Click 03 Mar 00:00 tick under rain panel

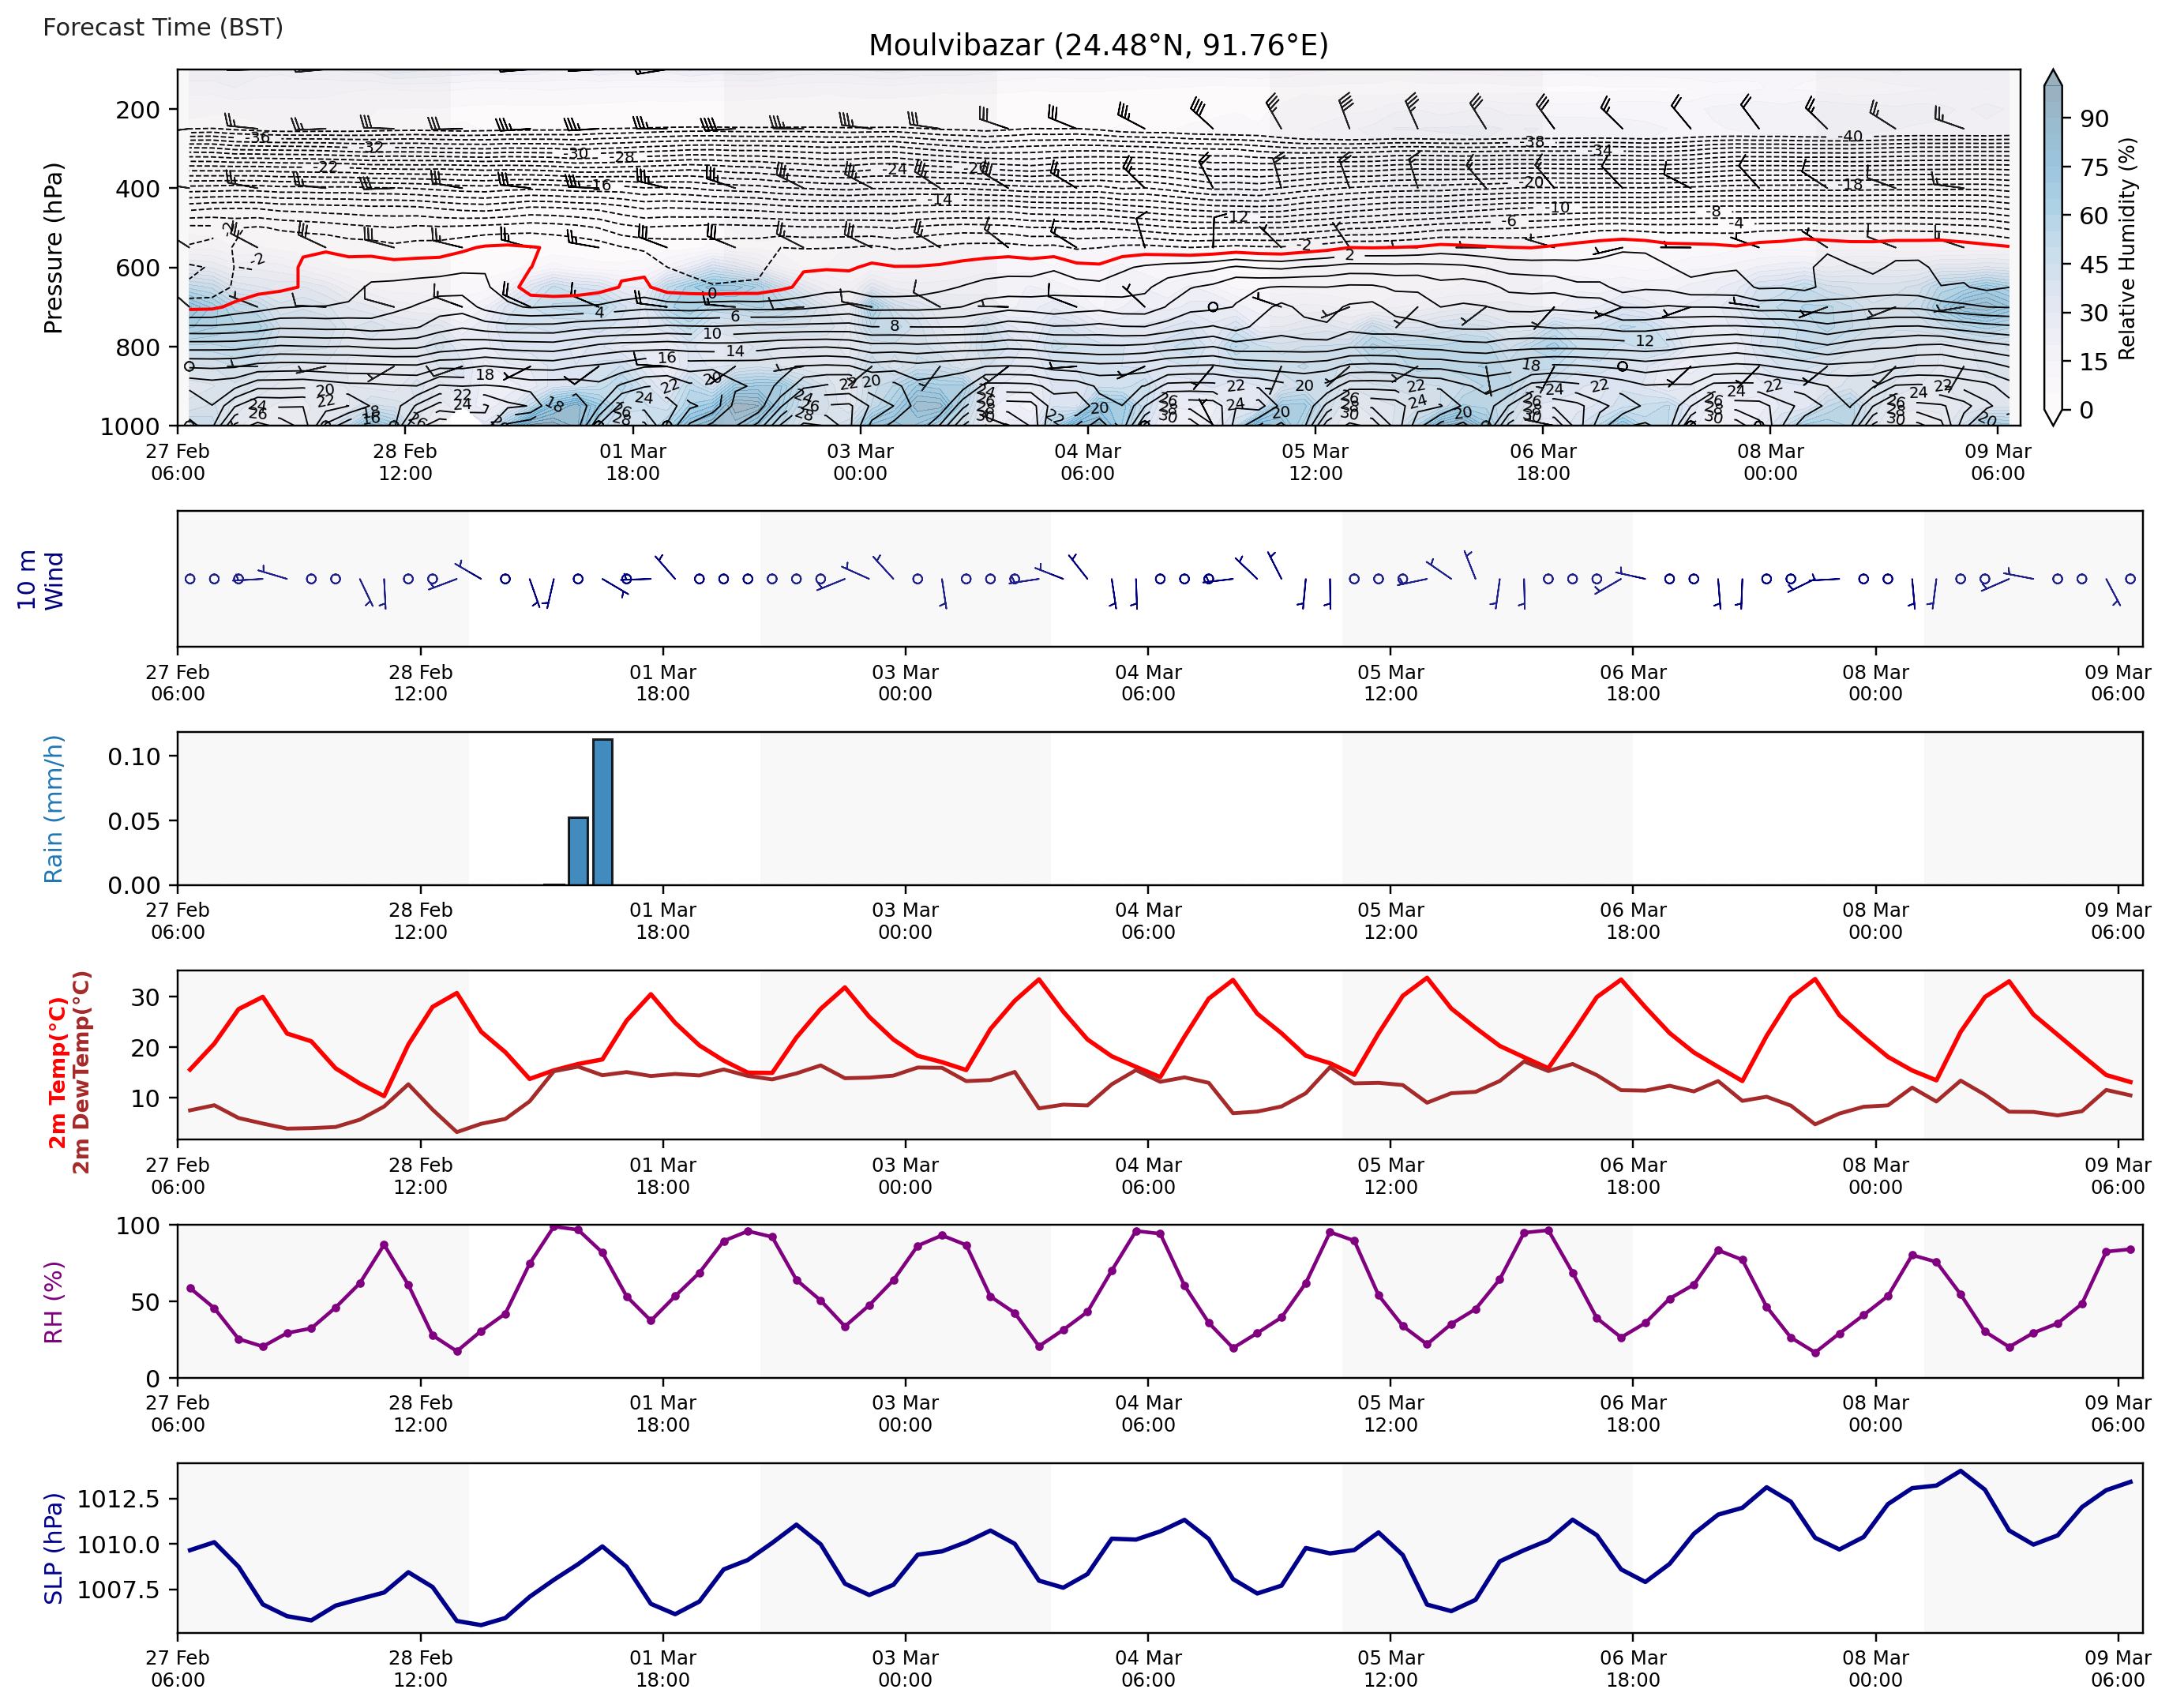click(904, 921)
